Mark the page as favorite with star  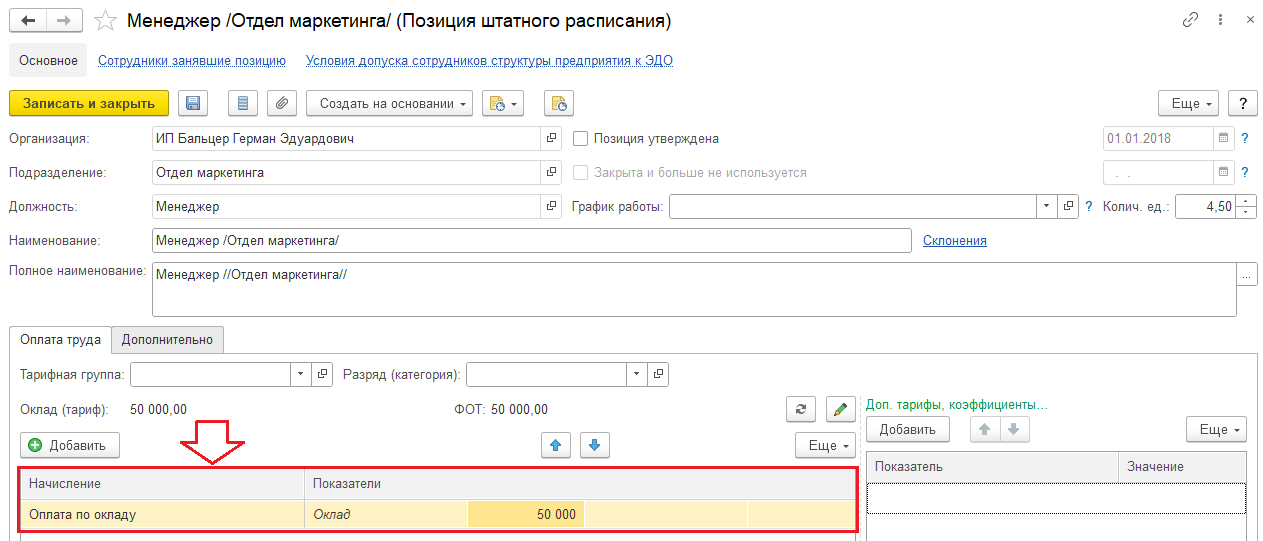[x=103, y=21]
